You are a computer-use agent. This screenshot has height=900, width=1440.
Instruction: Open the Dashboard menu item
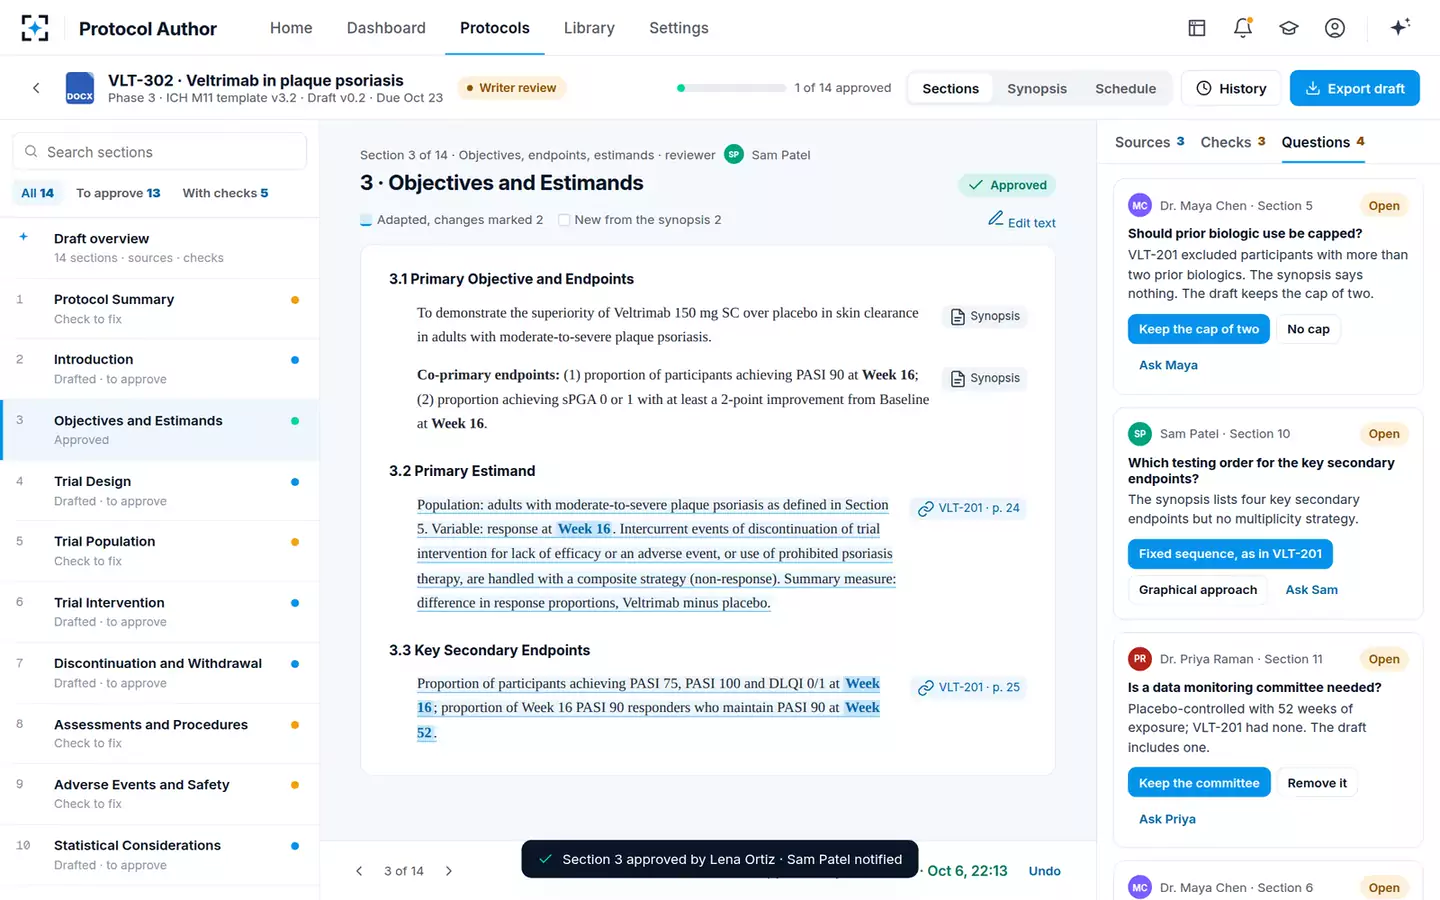click(x=386, y=28)
